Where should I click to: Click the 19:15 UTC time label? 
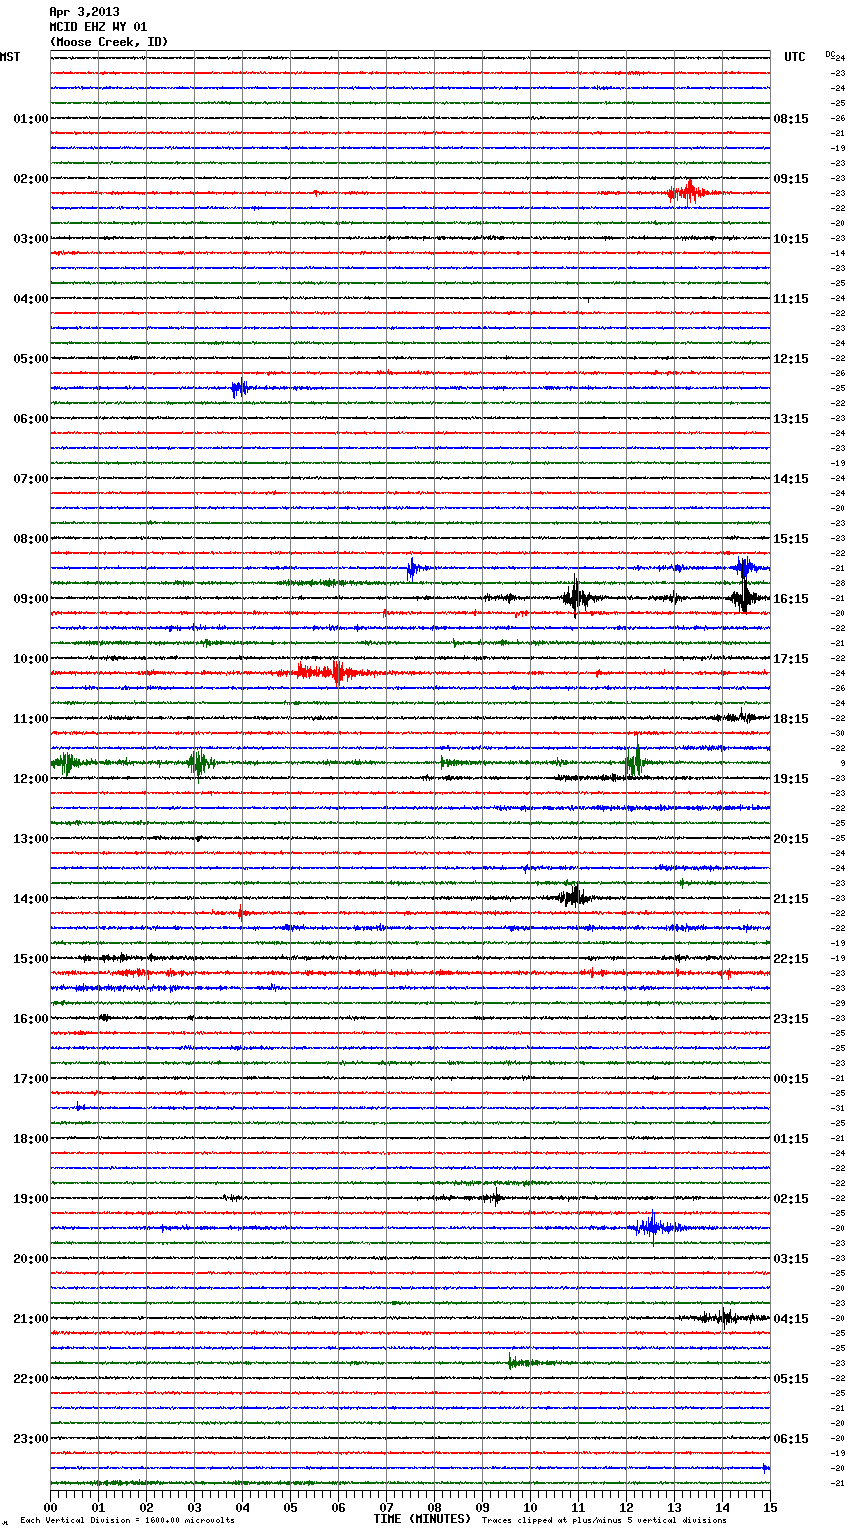point(791,778)
